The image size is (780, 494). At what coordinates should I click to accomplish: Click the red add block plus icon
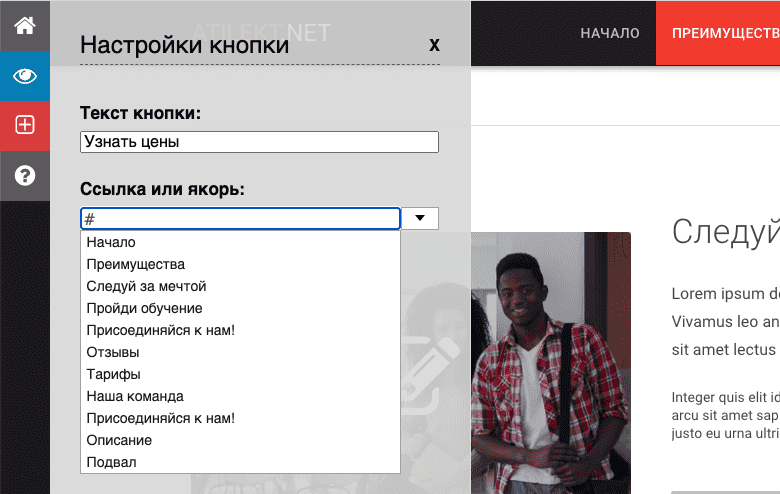25,125
